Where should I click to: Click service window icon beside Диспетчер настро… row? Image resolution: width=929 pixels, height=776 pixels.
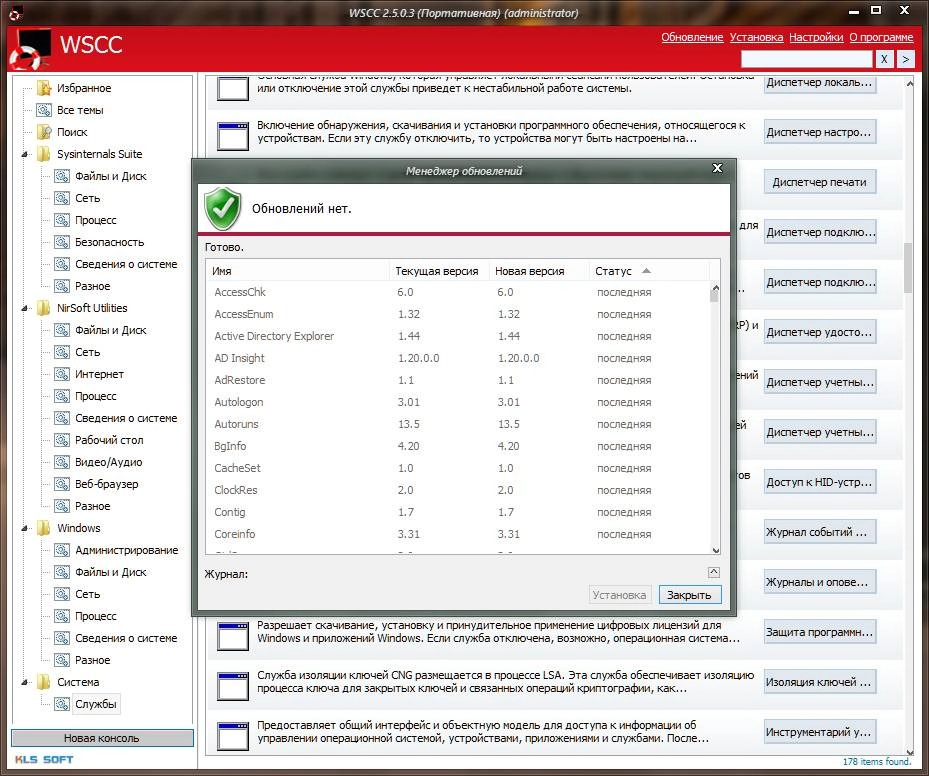233,136
